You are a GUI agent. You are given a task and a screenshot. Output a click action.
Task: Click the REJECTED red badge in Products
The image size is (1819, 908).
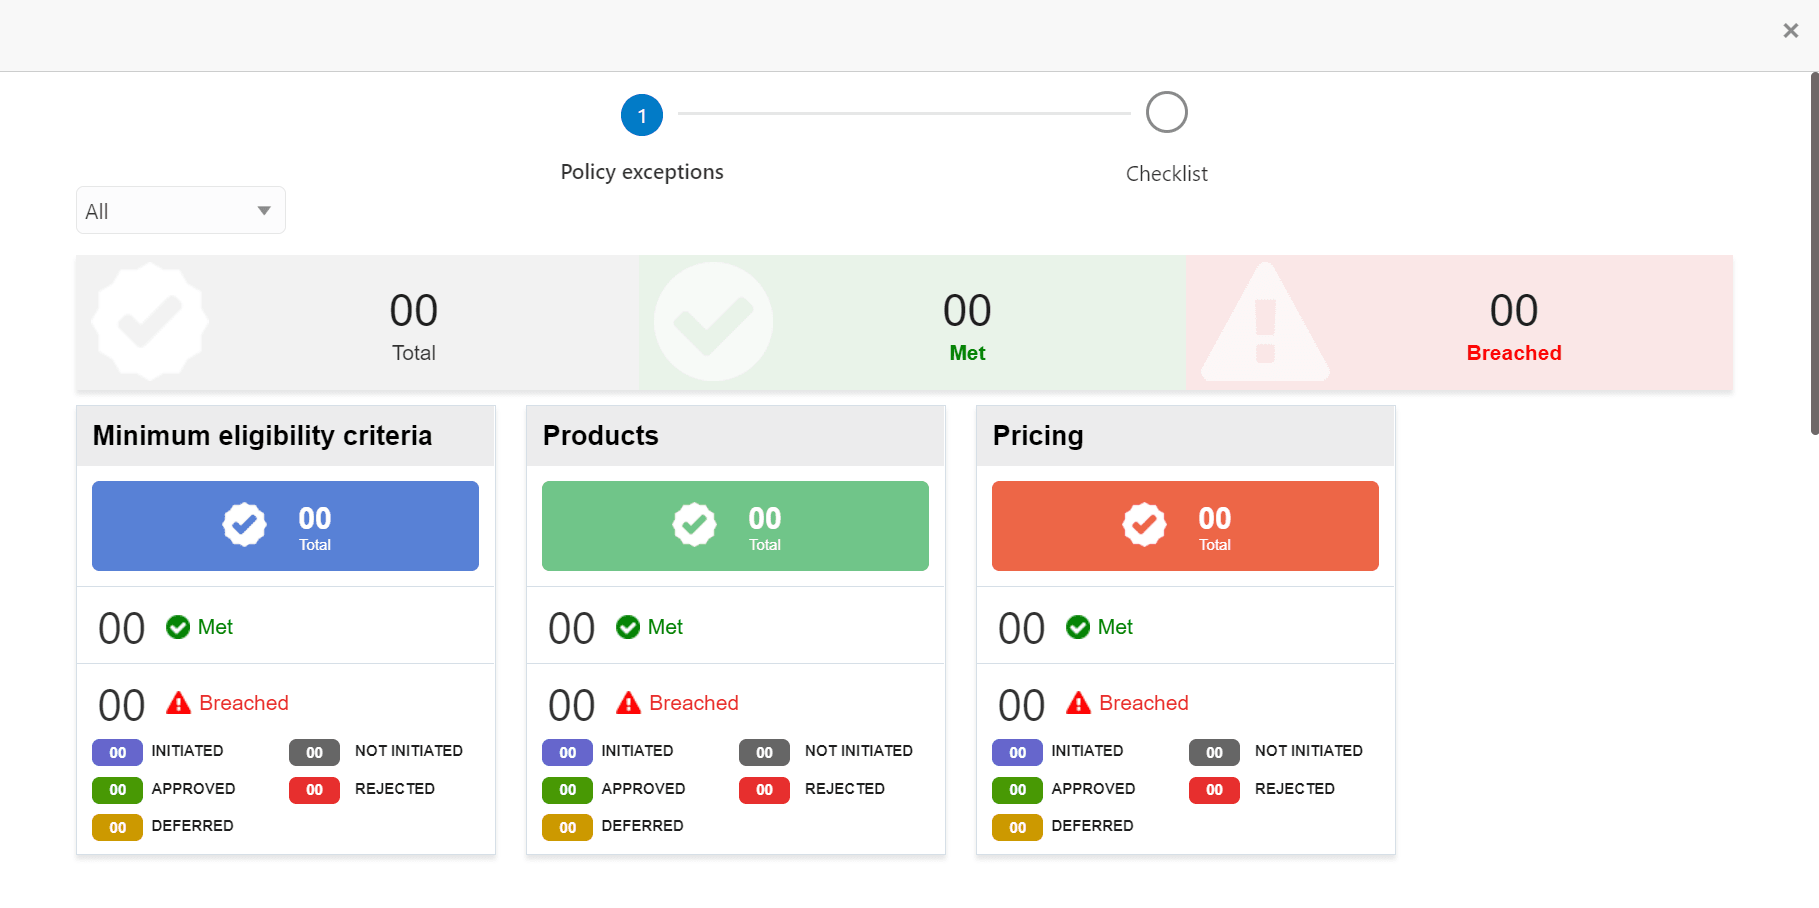pyautogui.click(x=764, y=790)
